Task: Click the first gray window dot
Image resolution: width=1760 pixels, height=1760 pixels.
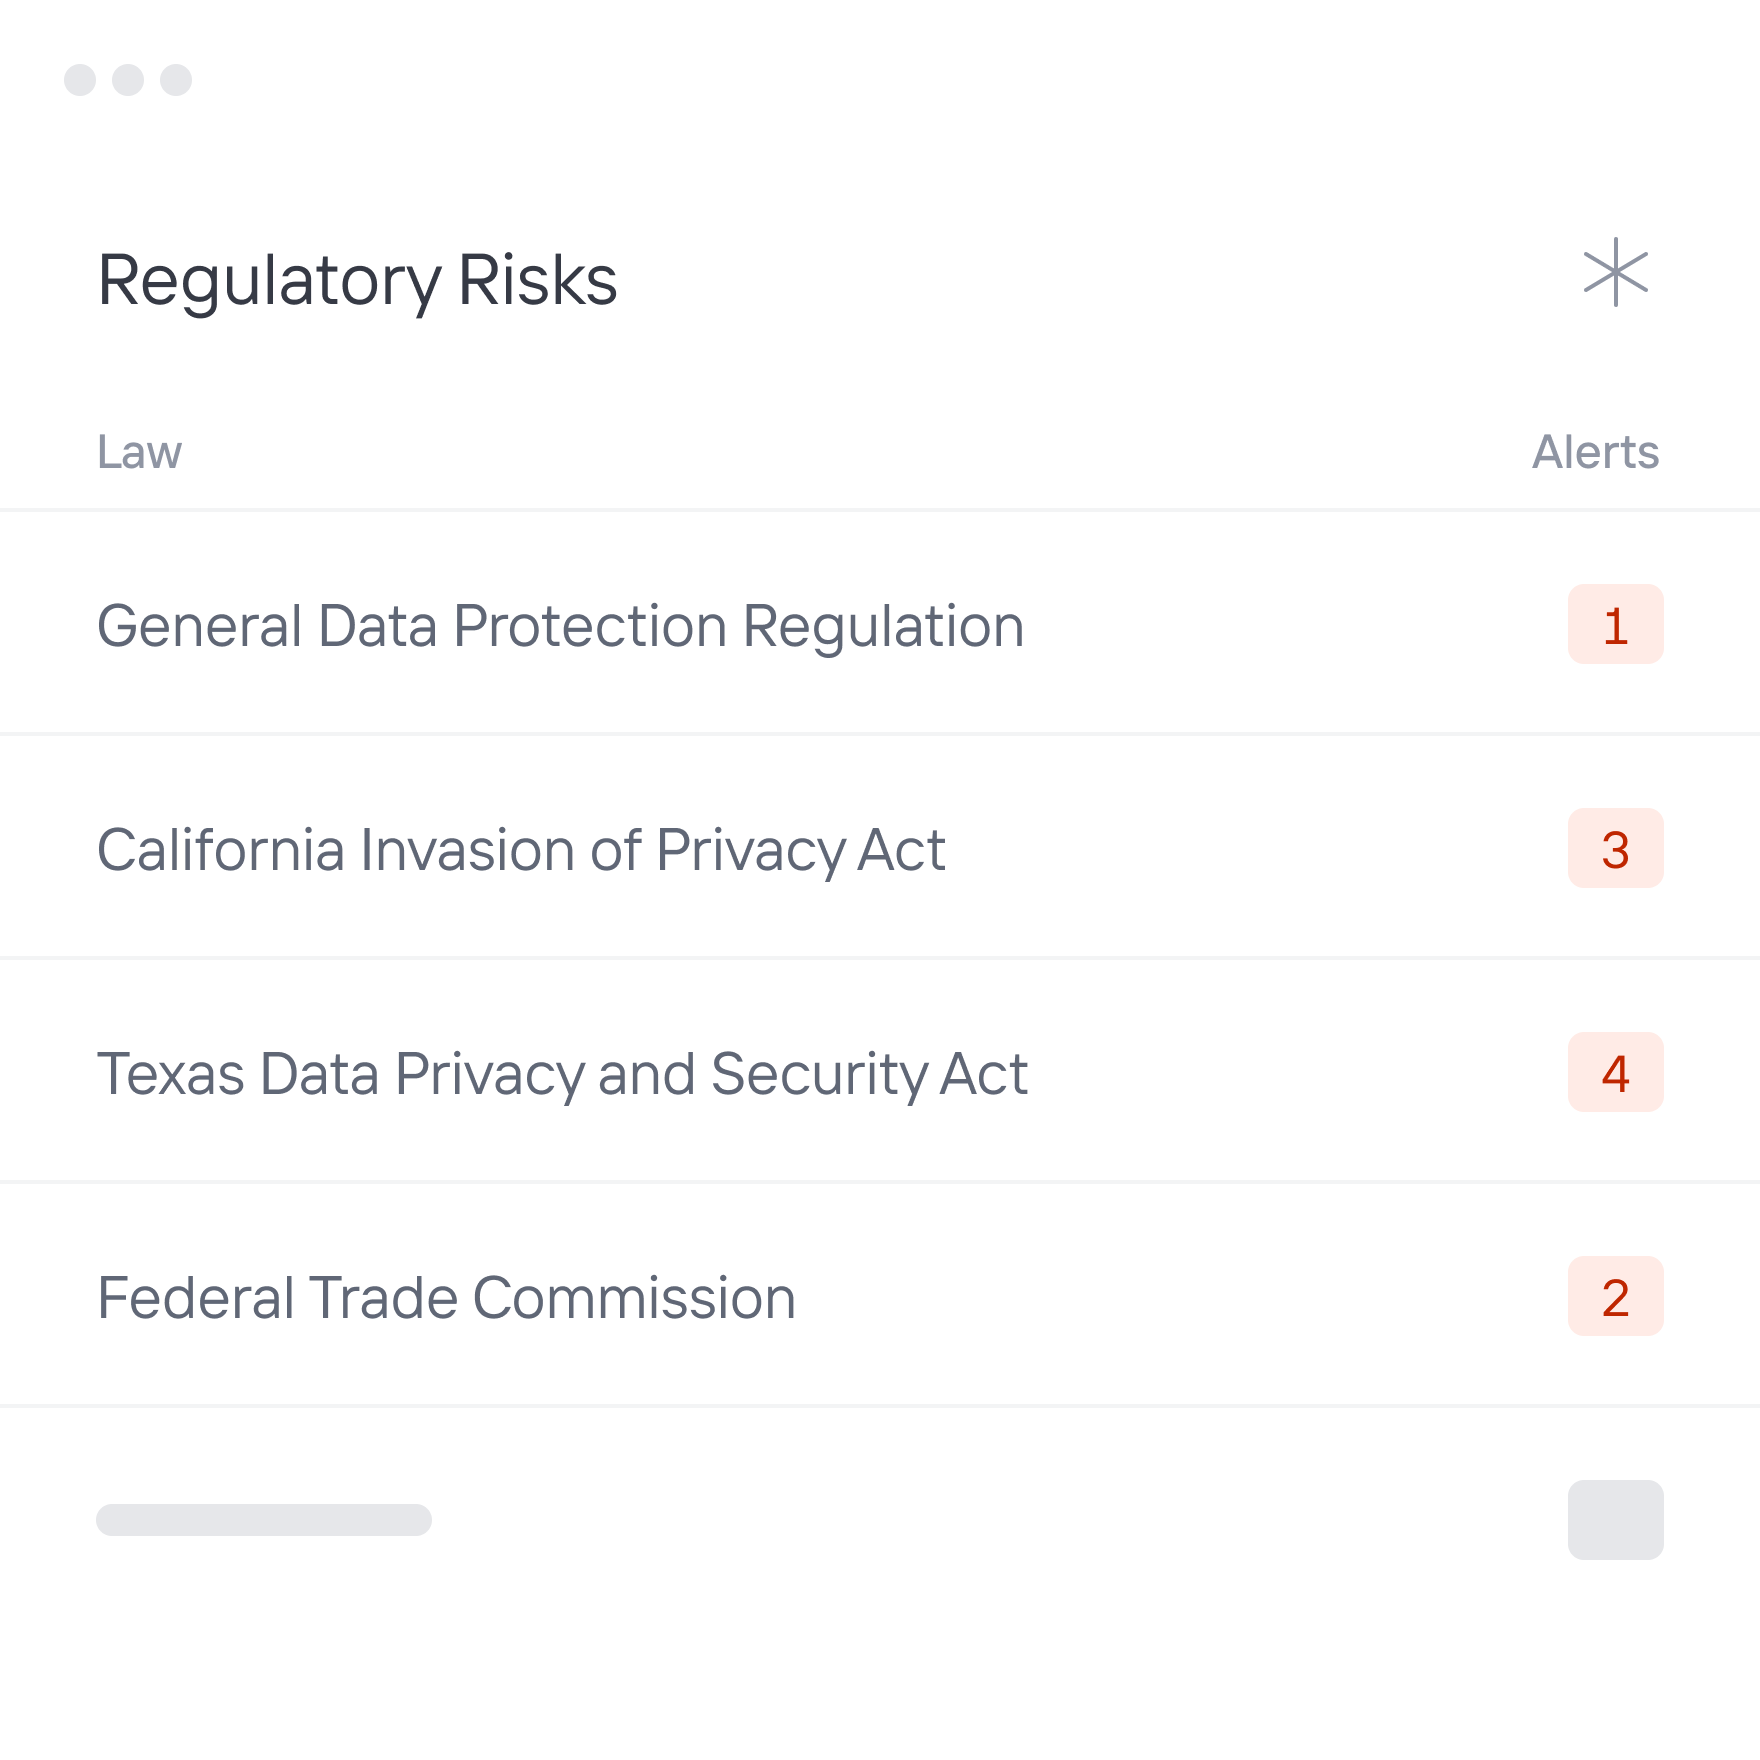Action: 80,80
